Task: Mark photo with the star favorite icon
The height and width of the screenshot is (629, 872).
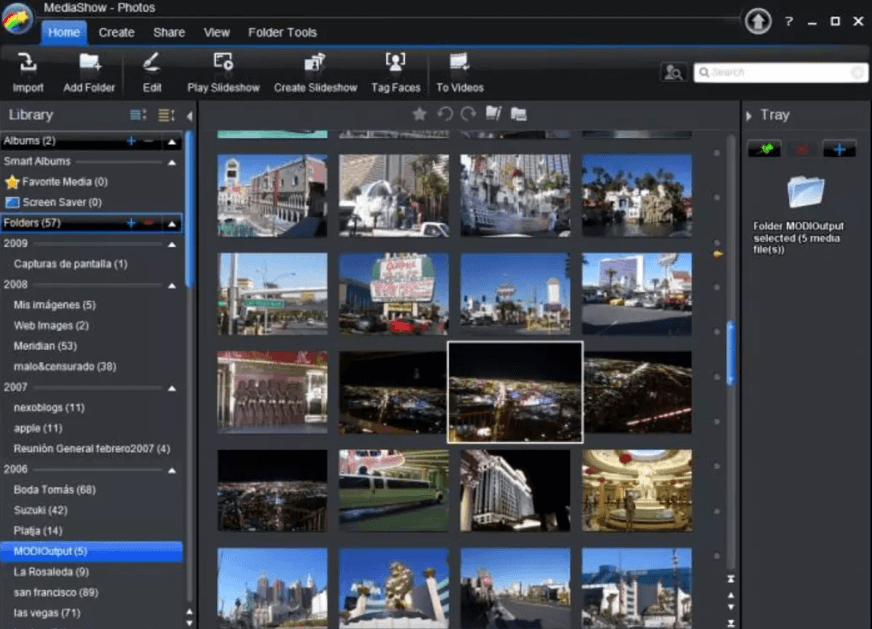Action: 419,114
